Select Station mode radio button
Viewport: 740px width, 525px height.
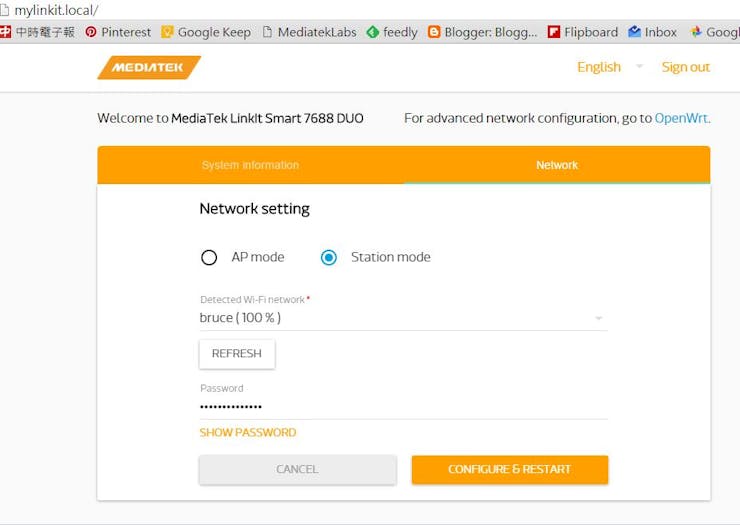pos(329,257)
